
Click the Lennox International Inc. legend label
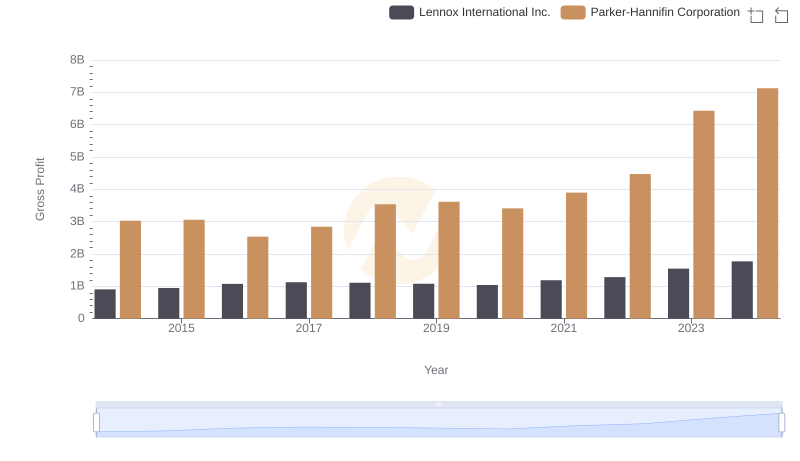click(x=484, y=12)
